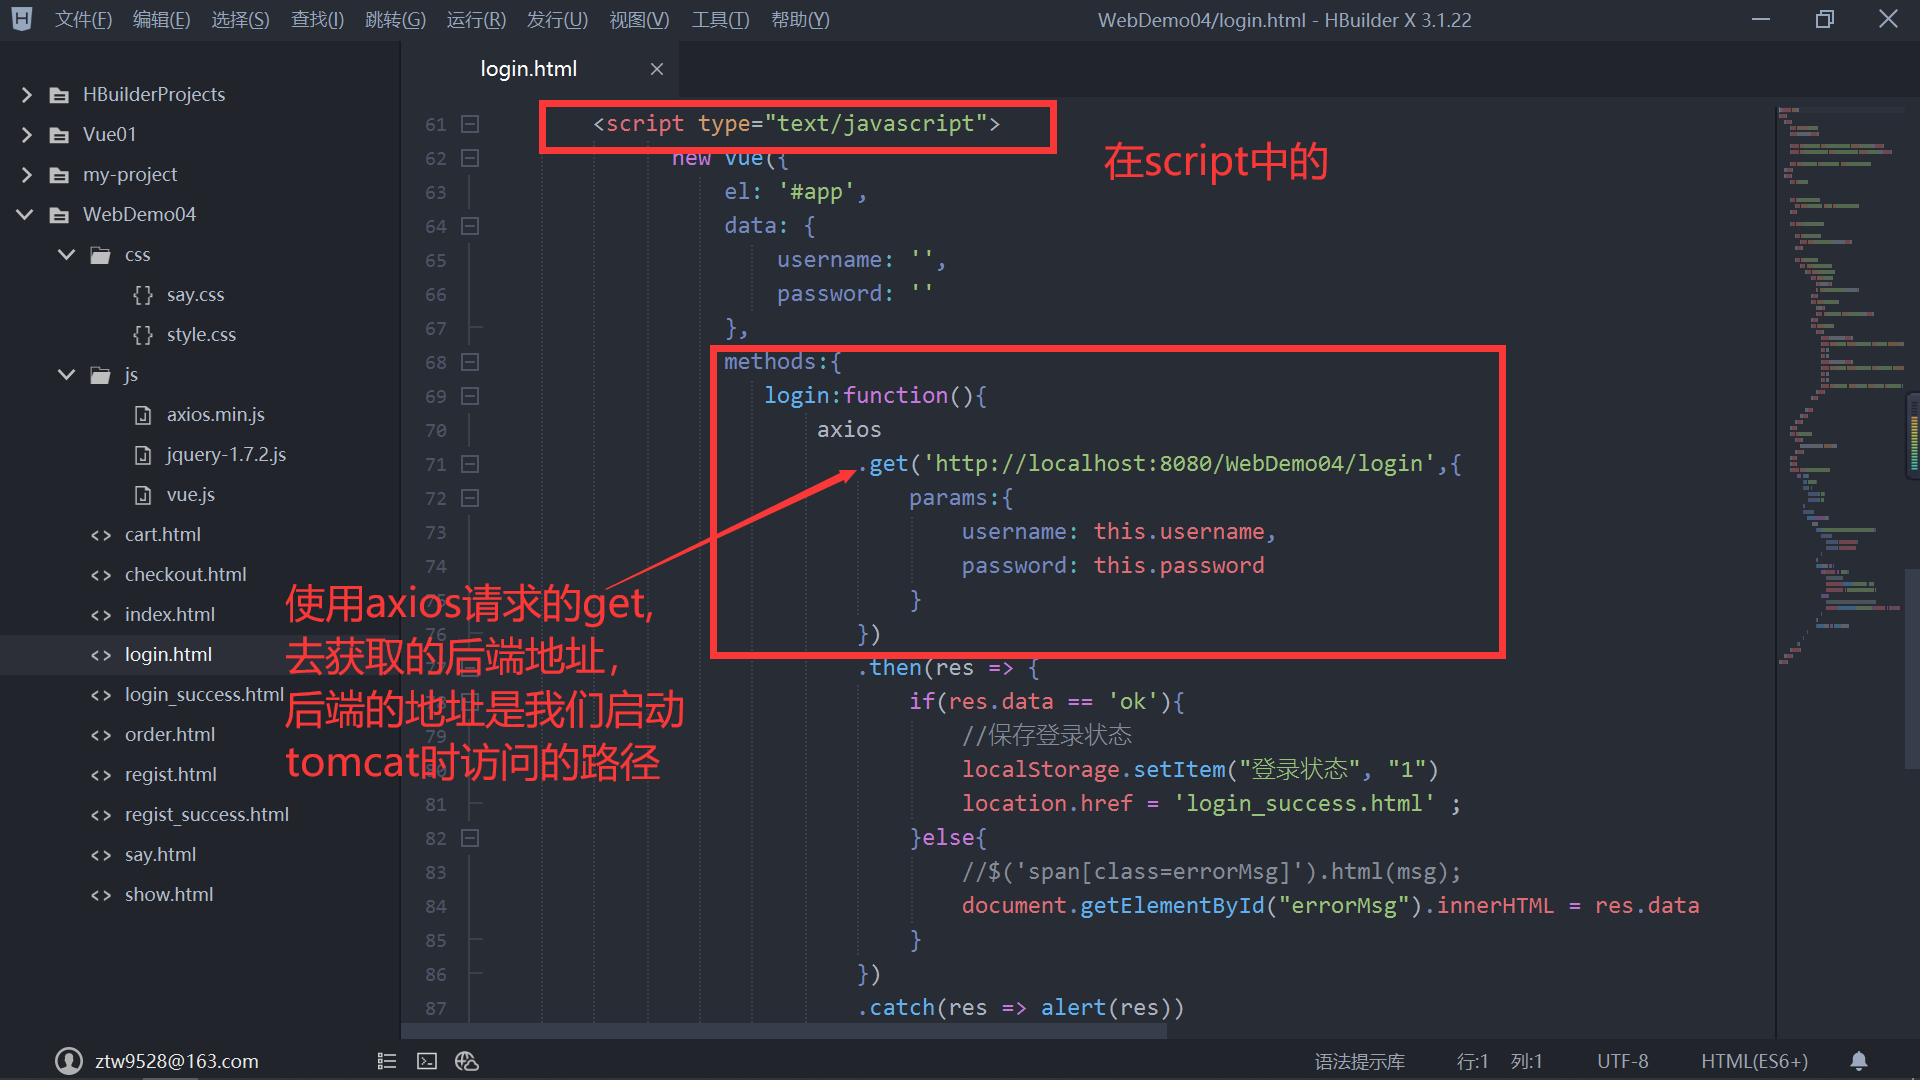Fold the else block at line 82
This screenshot has width=1920, height=1080.
click(x=470, y=838)
